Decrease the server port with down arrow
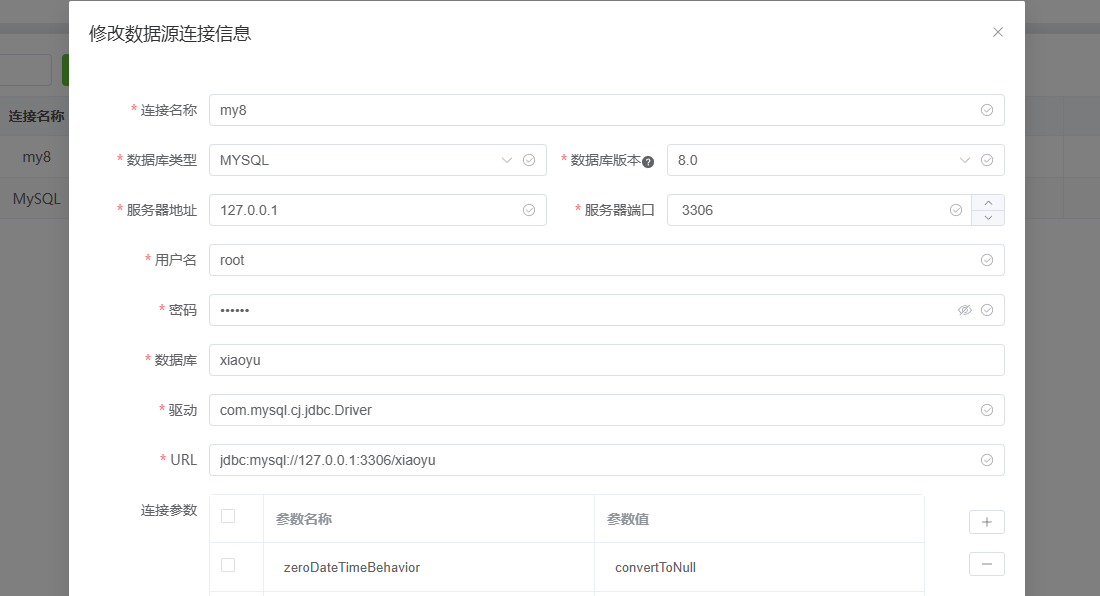Viewport: 1100px width, 596px height. pyautogui.click(x=988, y=218)
